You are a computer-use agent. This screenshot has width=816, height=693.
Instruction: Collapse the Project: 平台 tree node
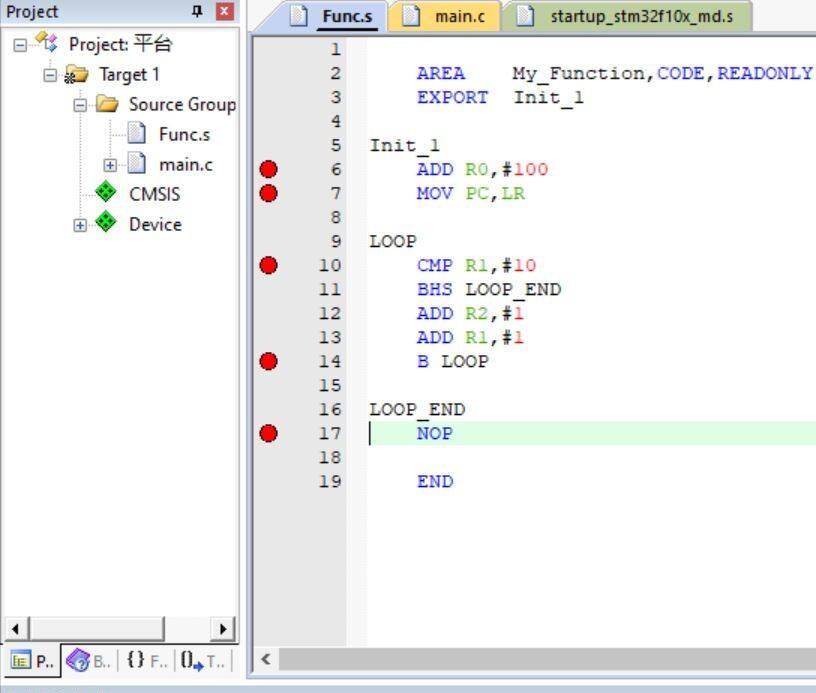[x=20, y=45]
